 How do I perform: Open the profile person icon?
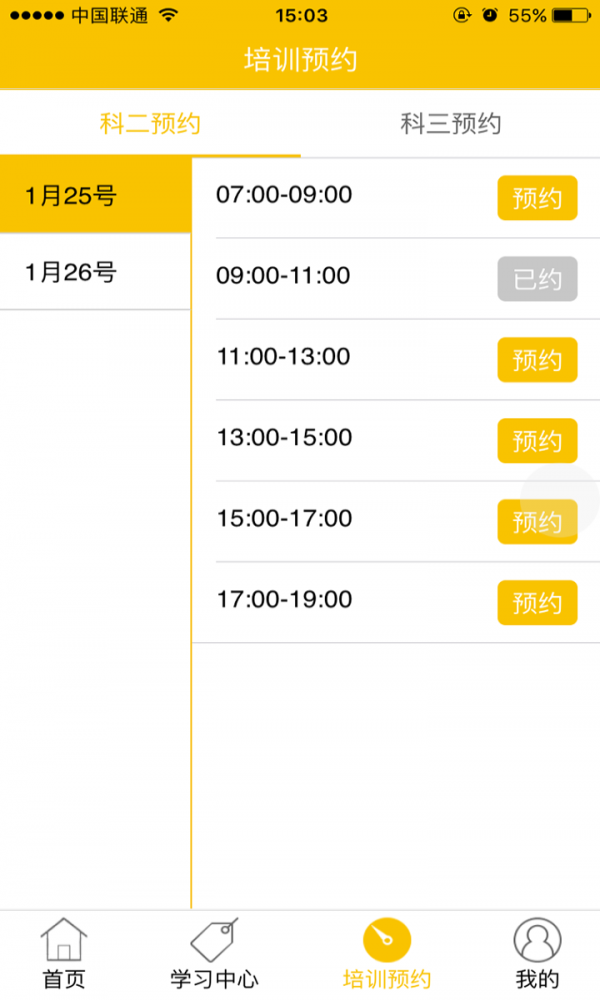click(x=537, y=940)
